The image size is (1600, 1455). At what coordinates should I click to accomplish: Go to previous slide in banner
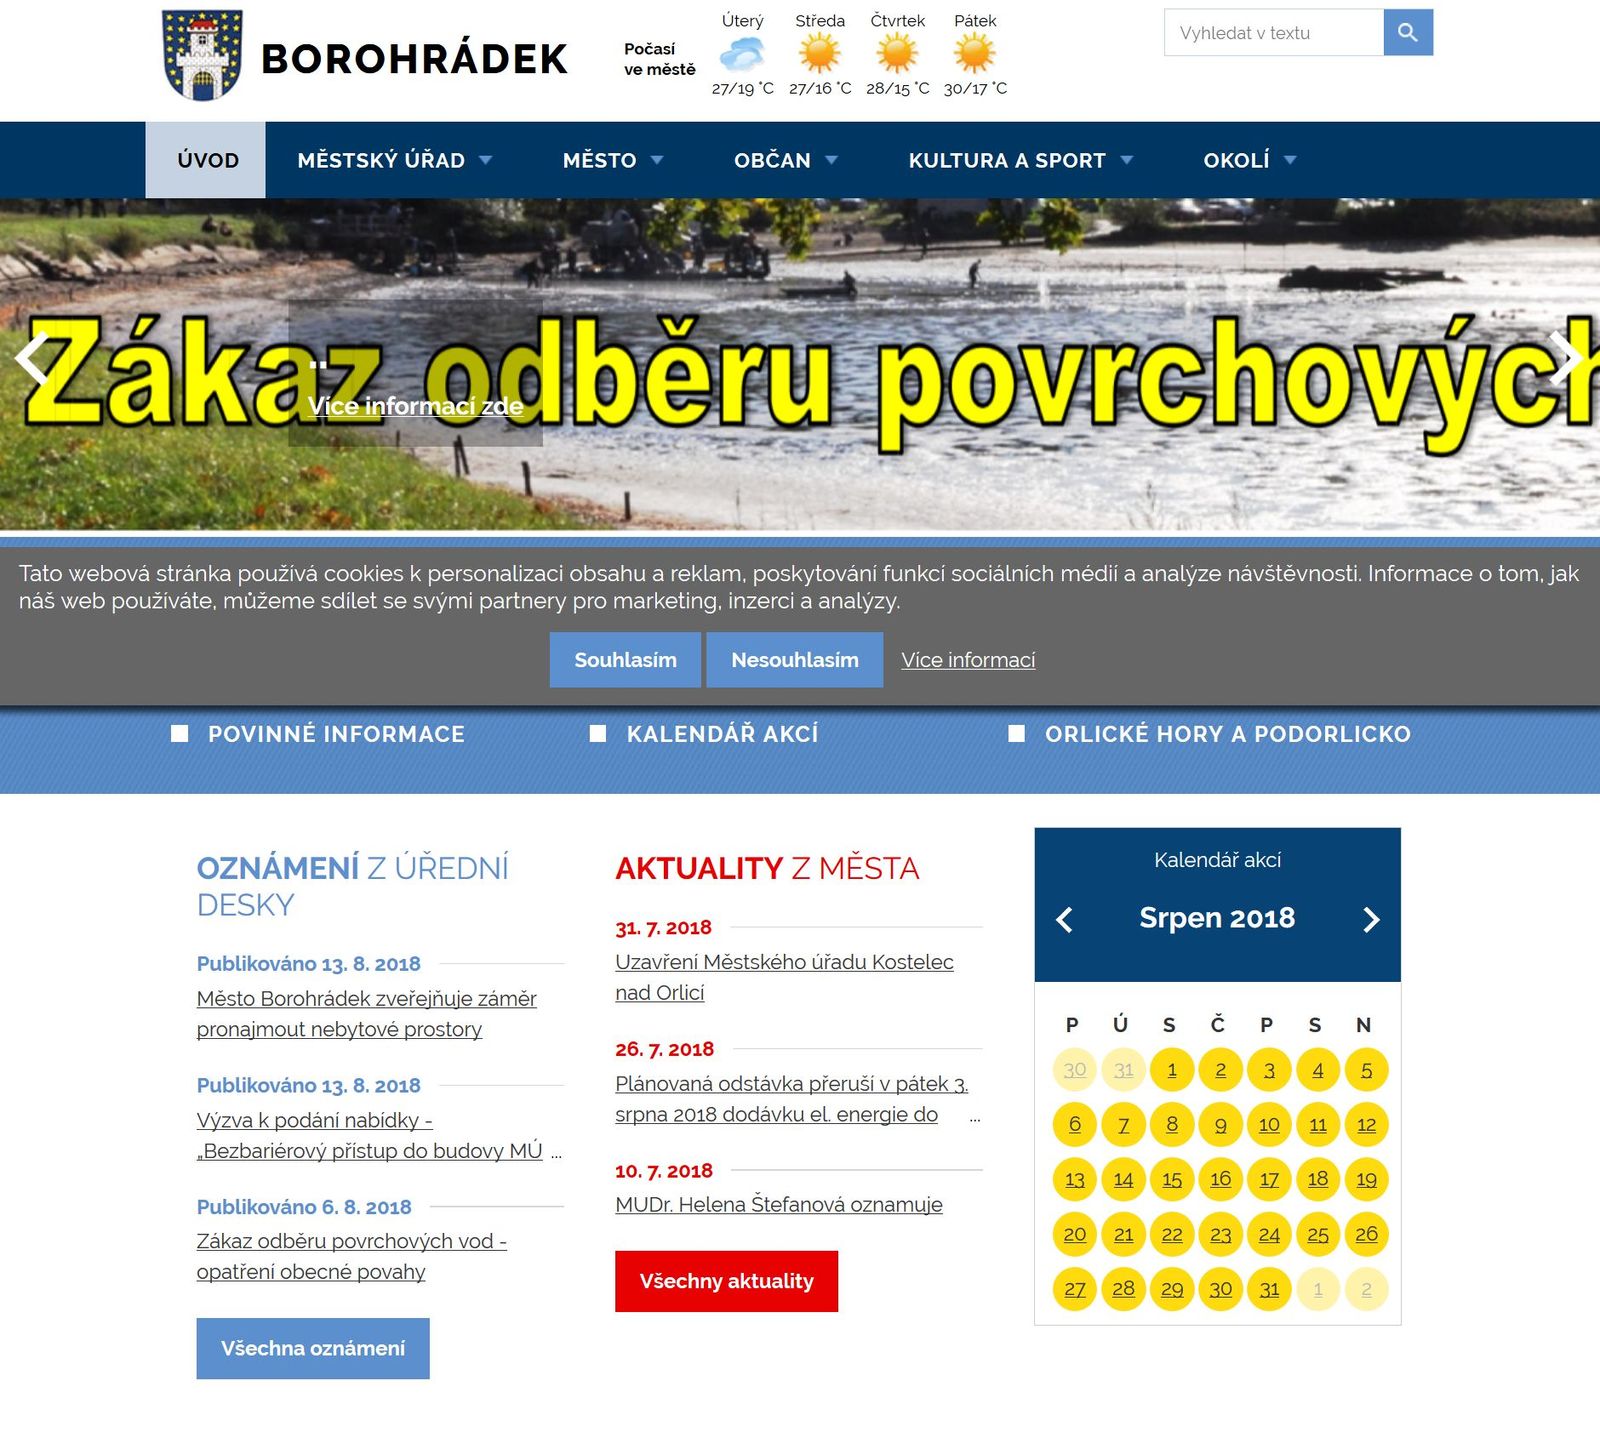[33, 358]
